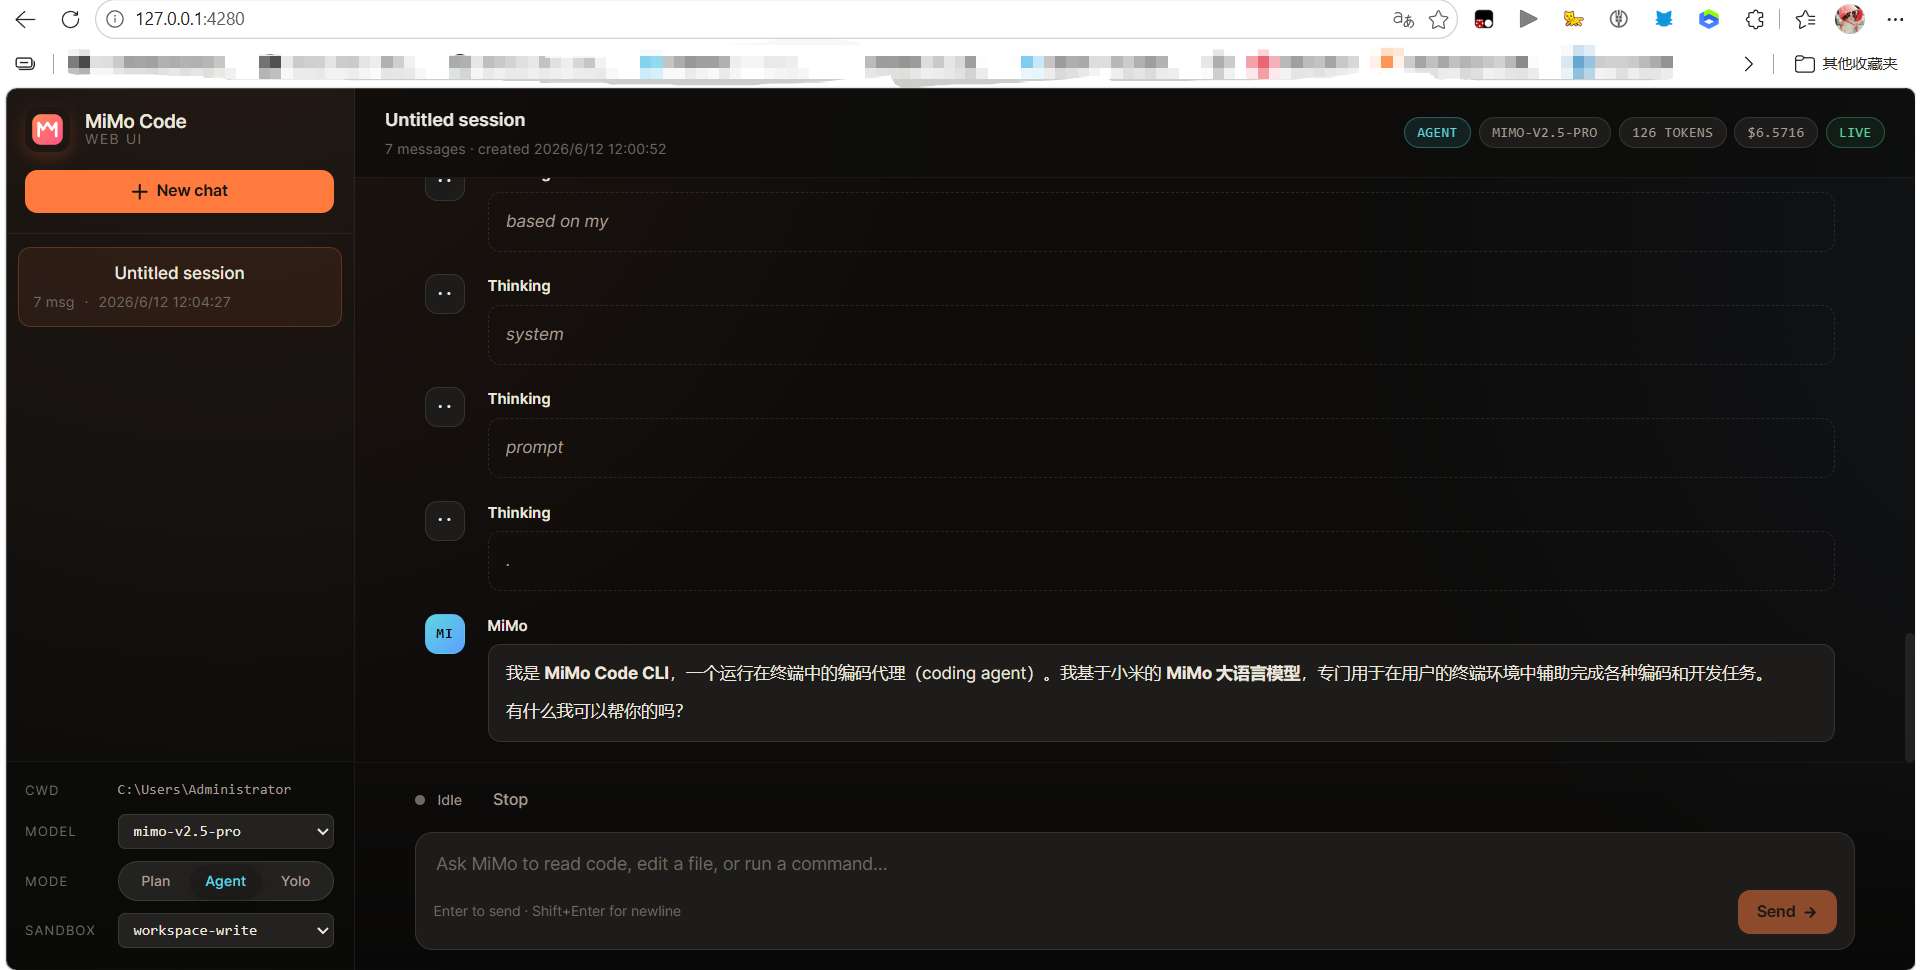Click the MiMo Code logo icon
The height and width of the screenshot is (970, 1920).
(48, 129)
